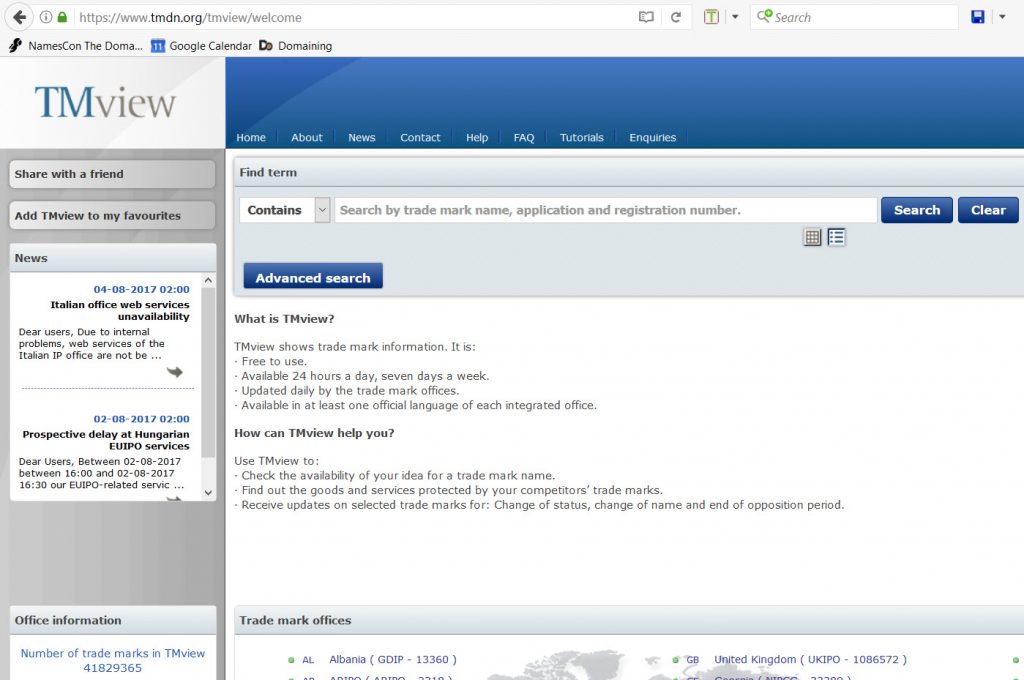Select Albania (GDIP - 13360) office
The image size is (1024, 680).
(x=392, y=660)
